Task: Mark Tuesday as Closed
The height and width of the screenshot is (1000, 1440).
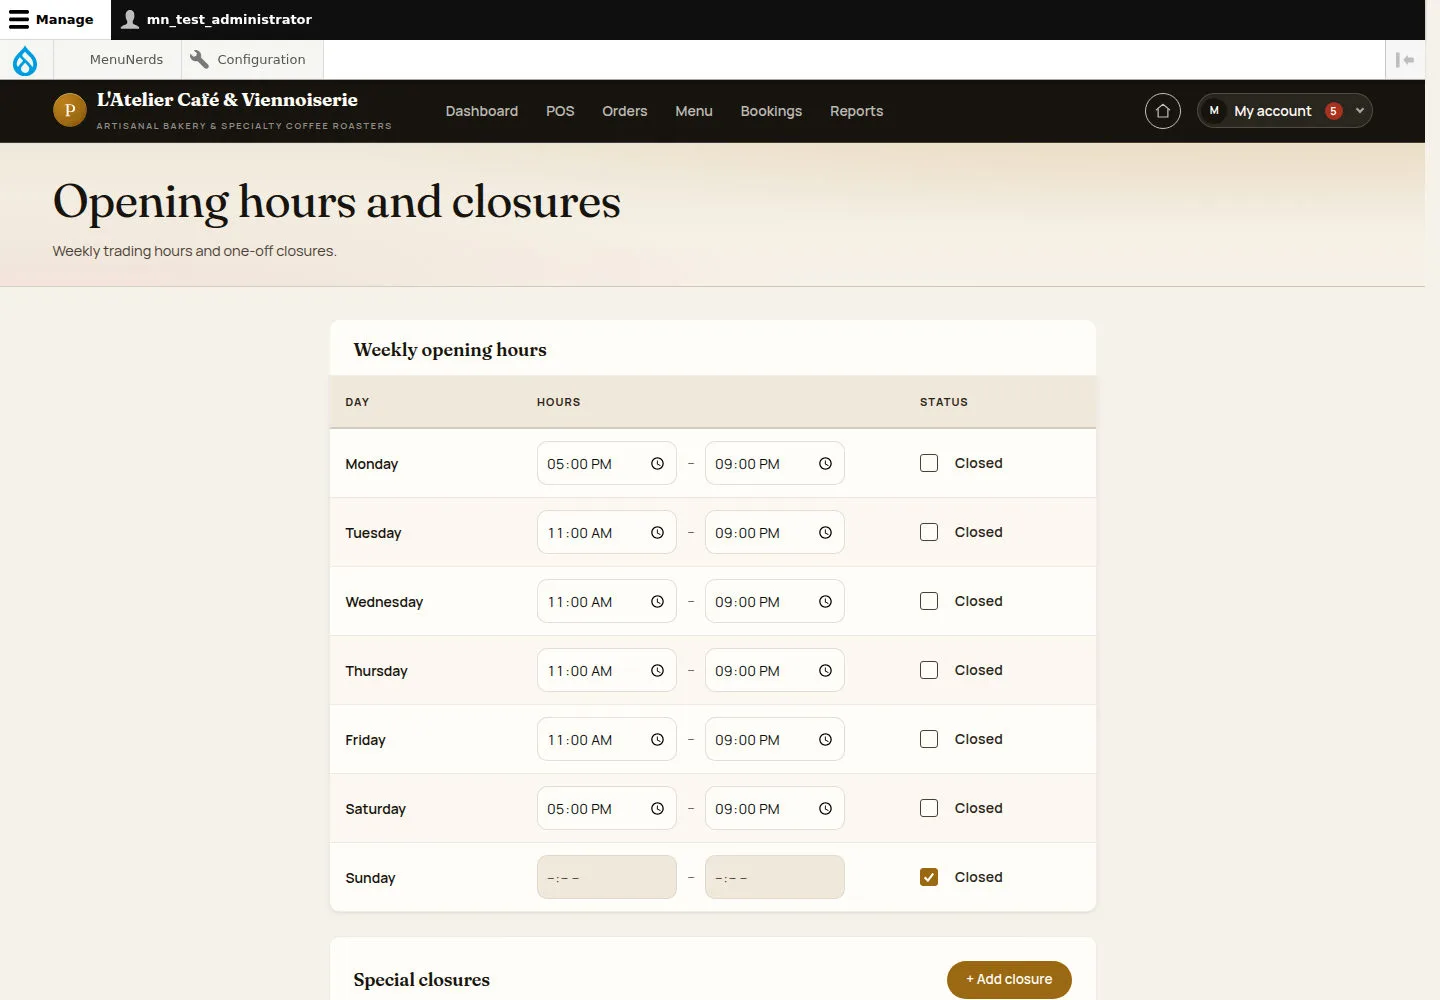Action: click(x=929, y=532)
